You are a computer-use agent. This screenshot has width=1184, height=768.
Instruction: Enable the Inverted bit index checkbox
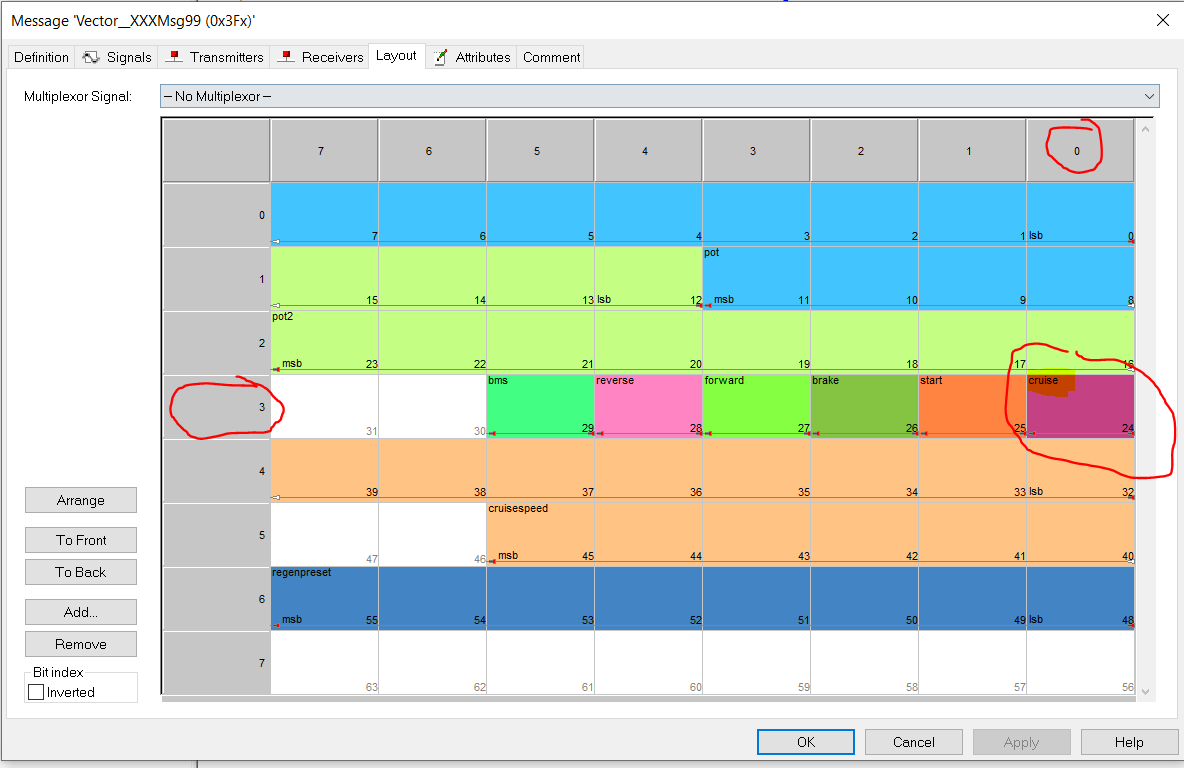coord(37,692)
